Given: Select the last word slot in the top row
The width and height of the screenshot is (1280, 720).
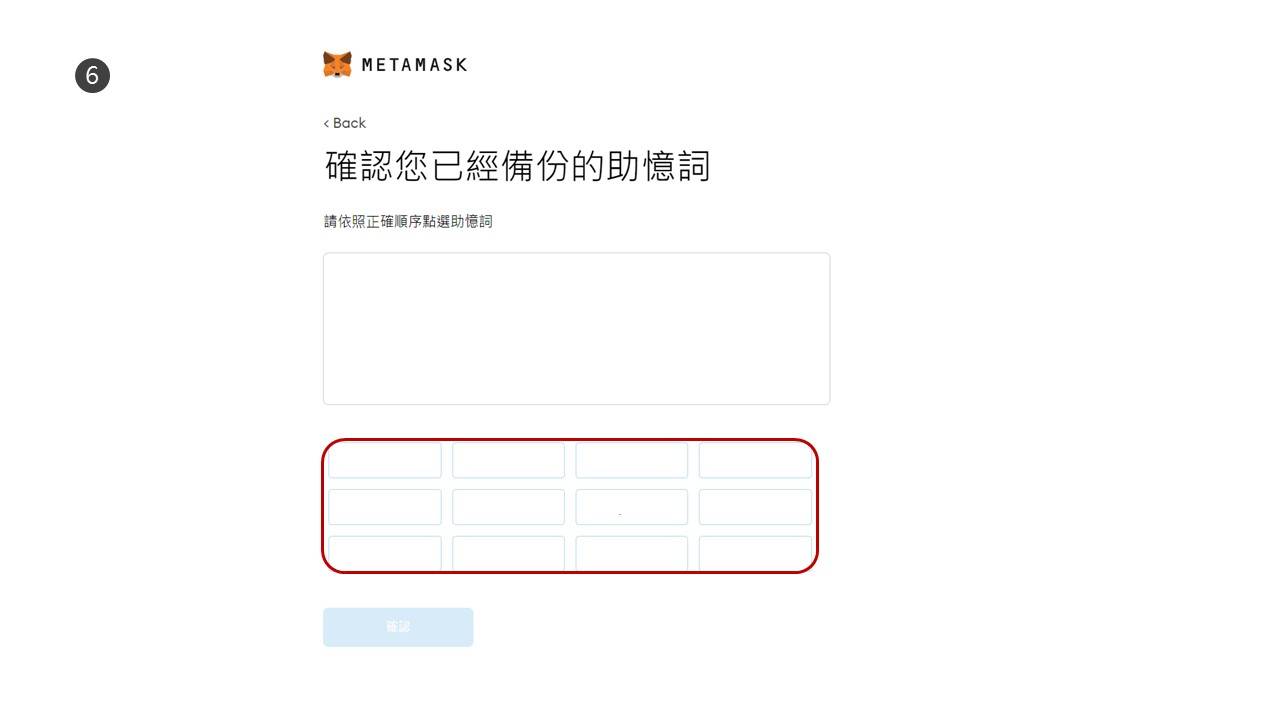Looking at the screenshot, I should click(x=755, y=461).
